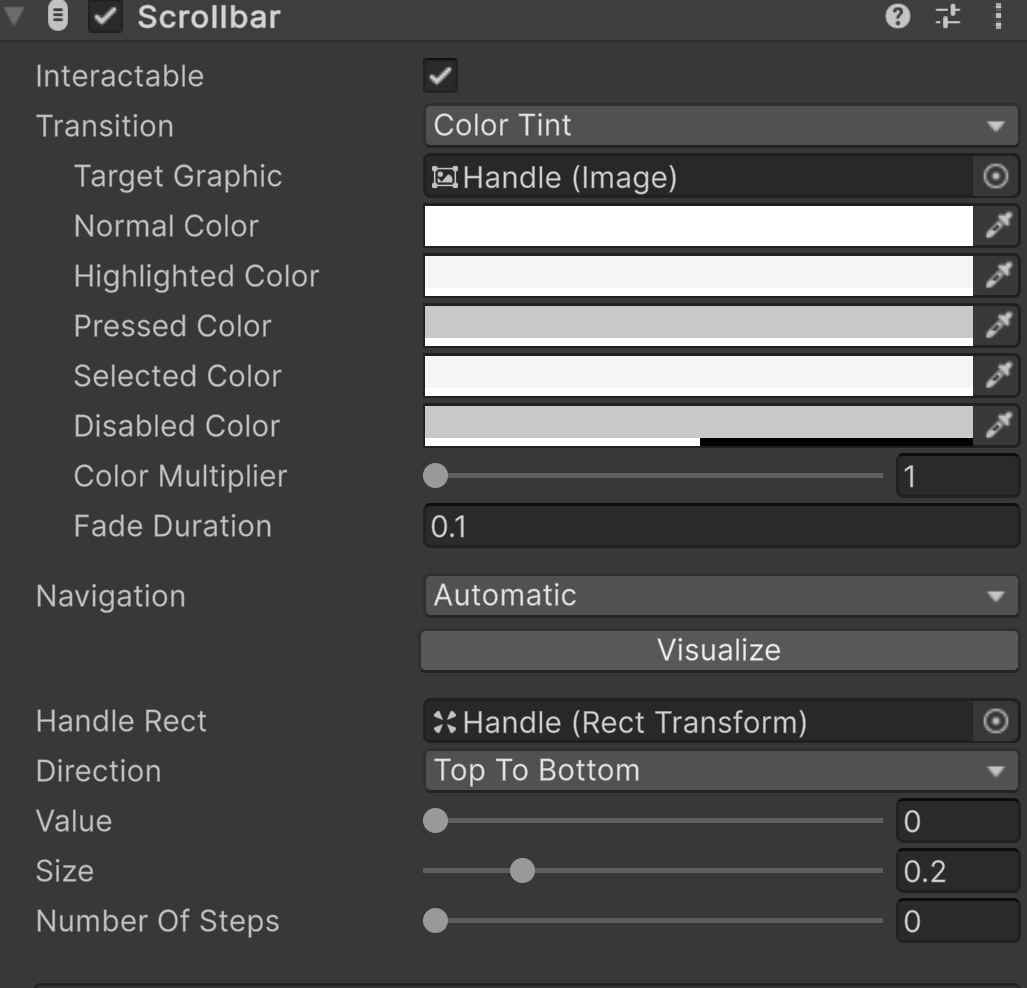Click the Target Graphic label
This screenshot has height=988, width=1027.
pos(178,176)
